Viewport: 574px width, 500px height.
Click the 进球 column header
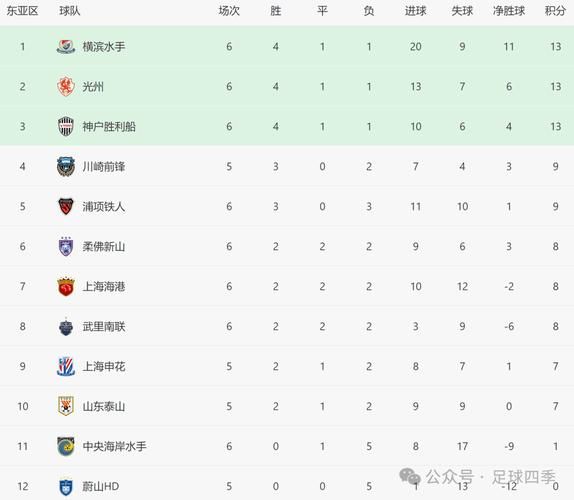(415, 11)
